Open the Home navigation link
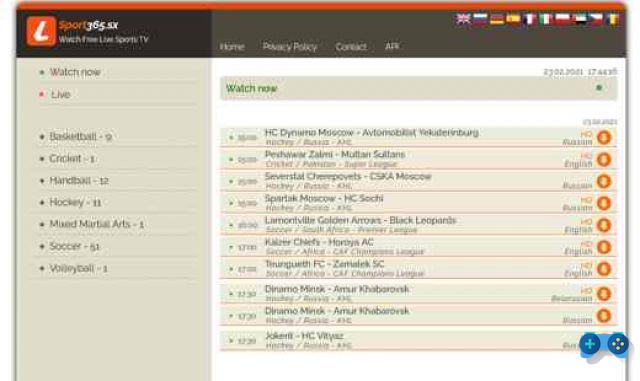 (232, 47)
